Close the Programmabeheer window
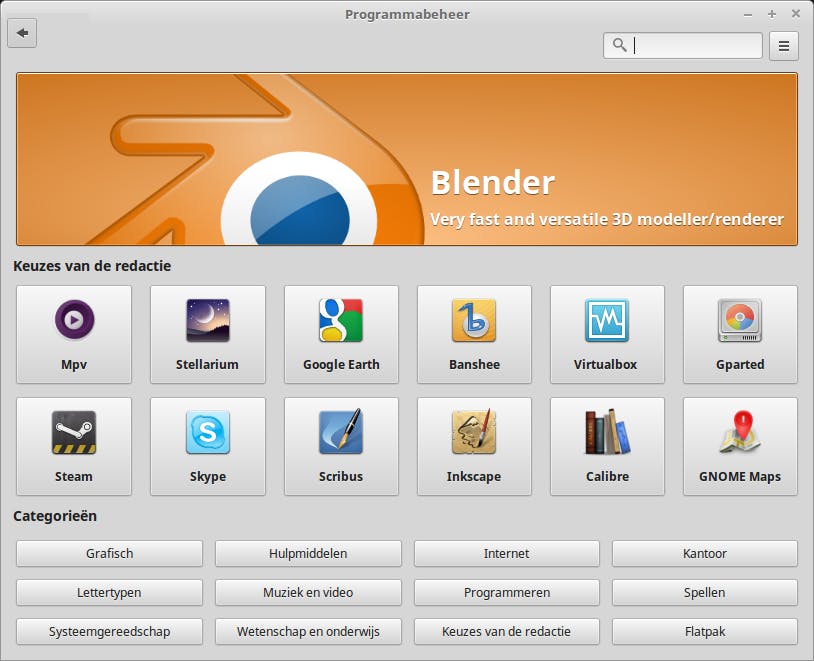The image size is (814, 661). [x=796, y=14]
